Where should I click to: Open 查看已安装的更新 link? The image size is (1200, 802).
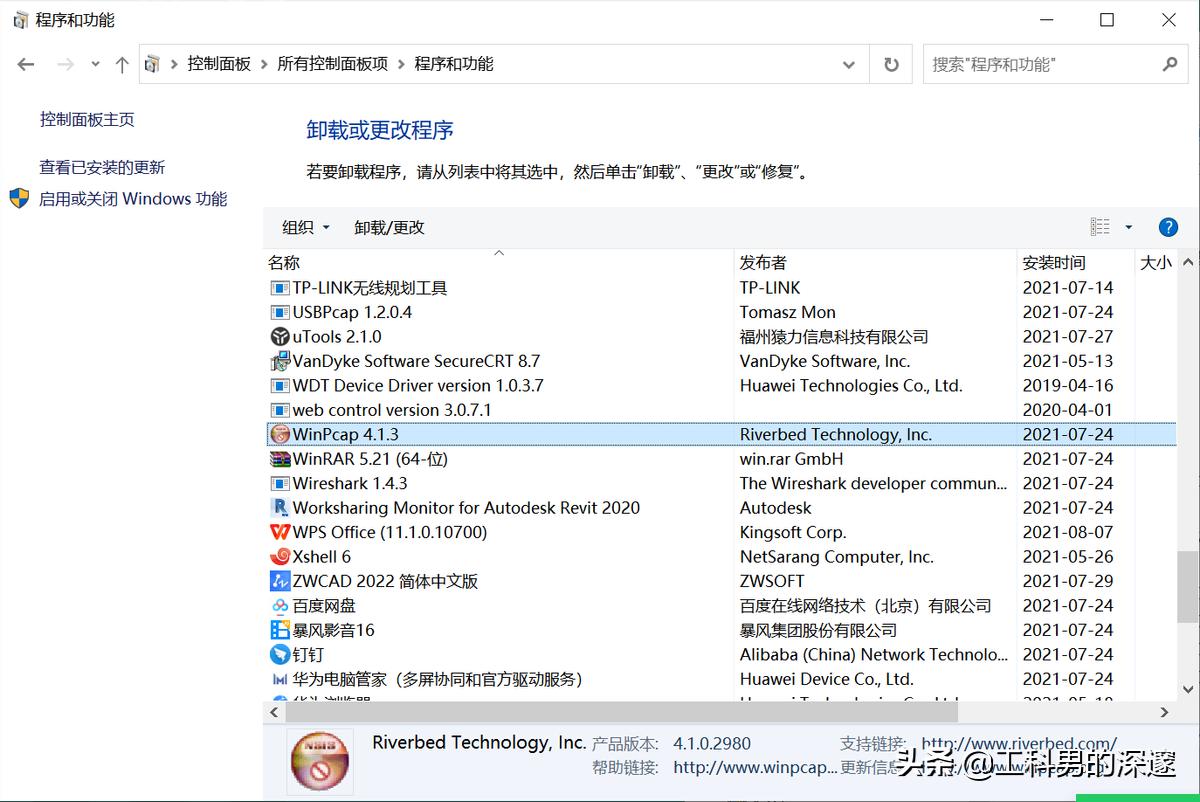click(x=86, y=167)
